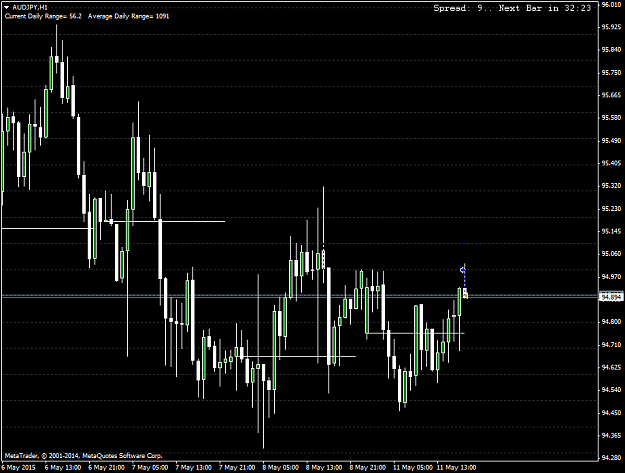Screen dimensions: 625x473
Task: Click the 95.925 price scale label
Action: [611, 27]
